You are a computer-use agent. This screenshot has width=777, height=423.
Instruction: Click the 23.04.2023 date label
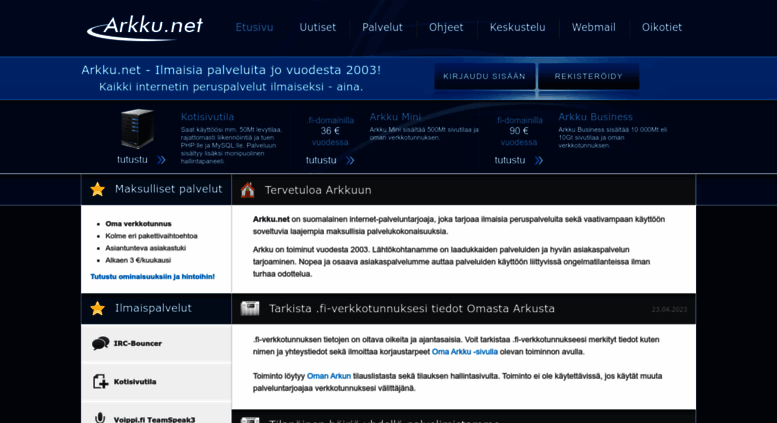(x=669, y=310)
